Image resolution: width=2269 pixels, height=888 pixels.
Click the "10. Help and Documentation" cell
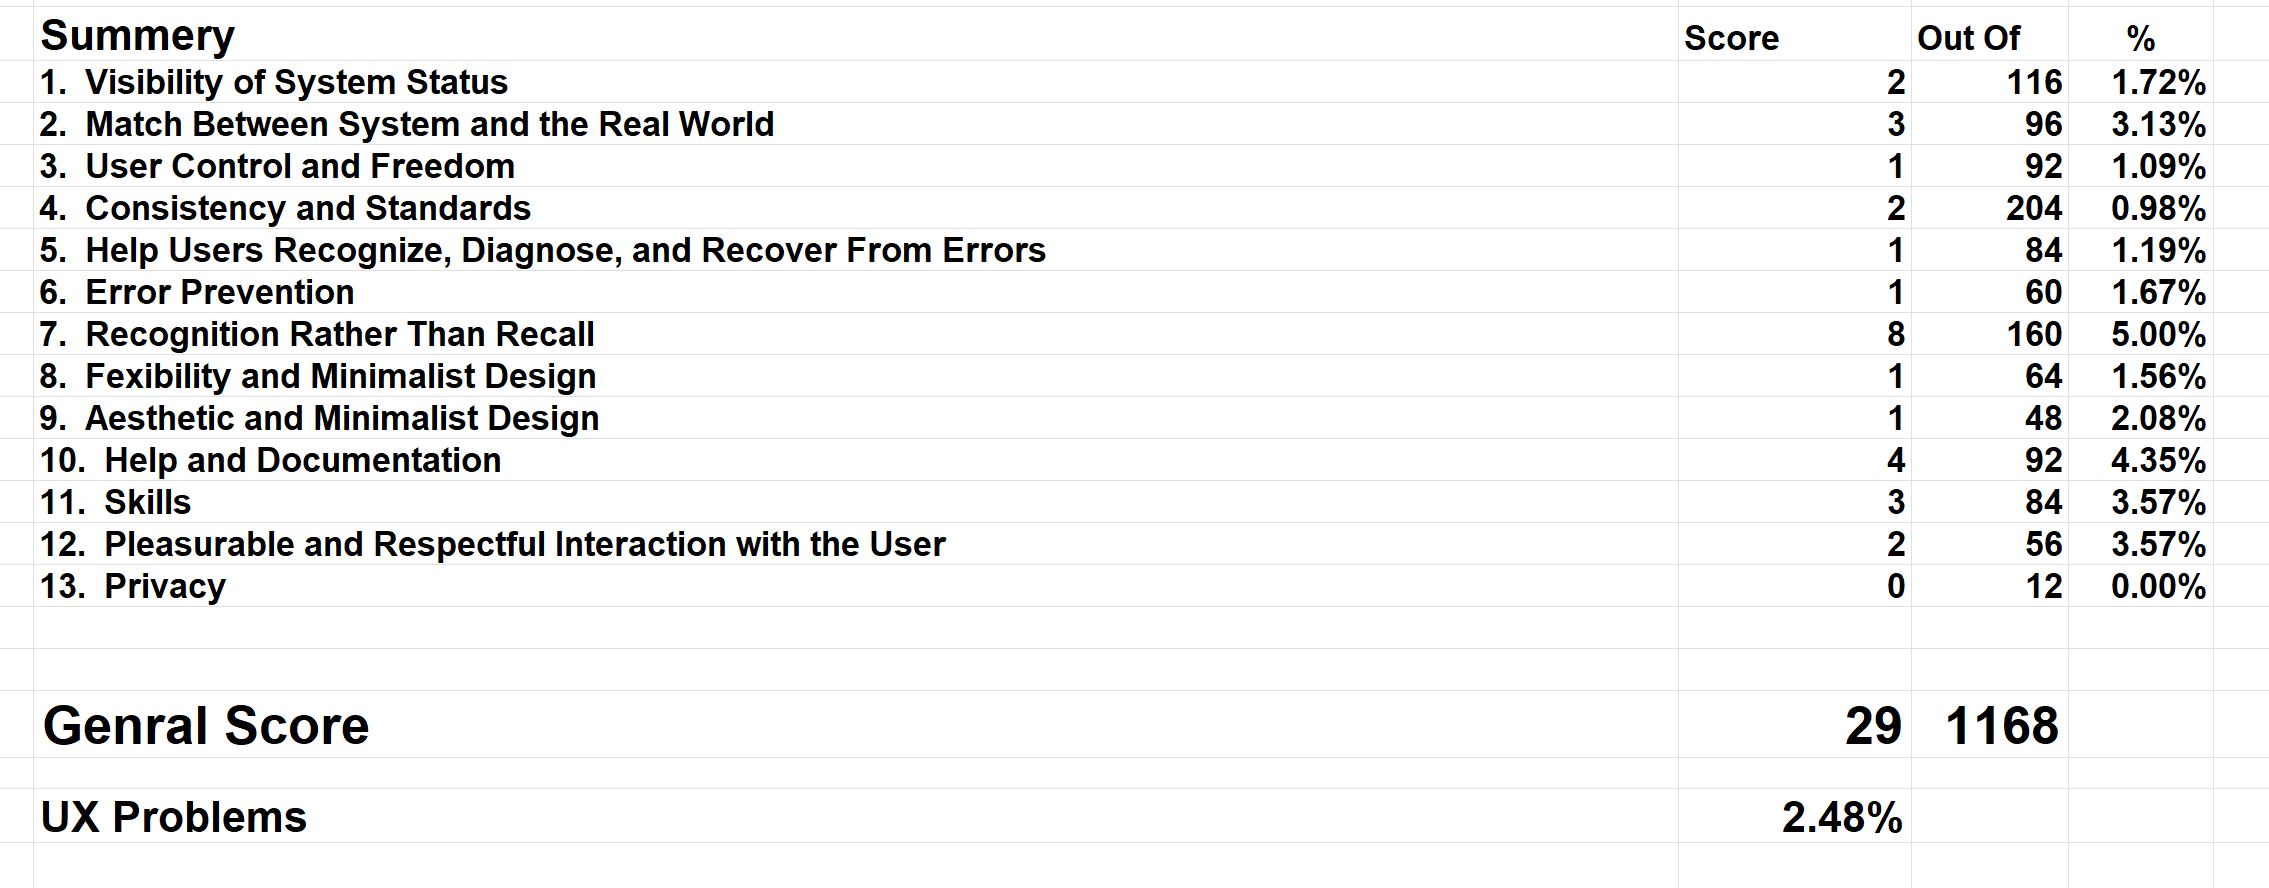[x=270, y=460]
